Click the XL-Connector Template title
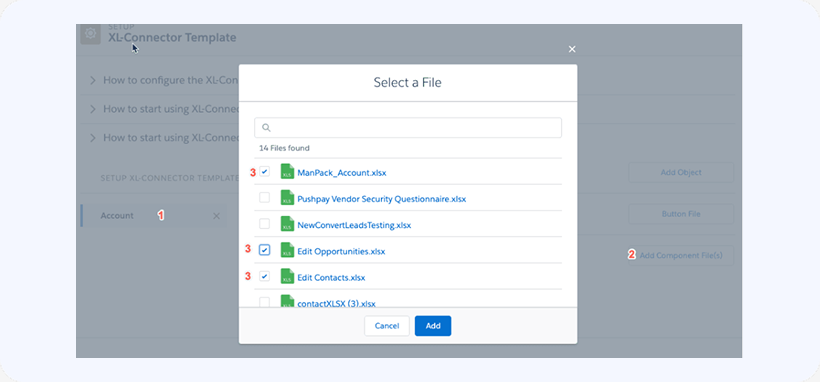Screen dimensions: 820x382 172,38
